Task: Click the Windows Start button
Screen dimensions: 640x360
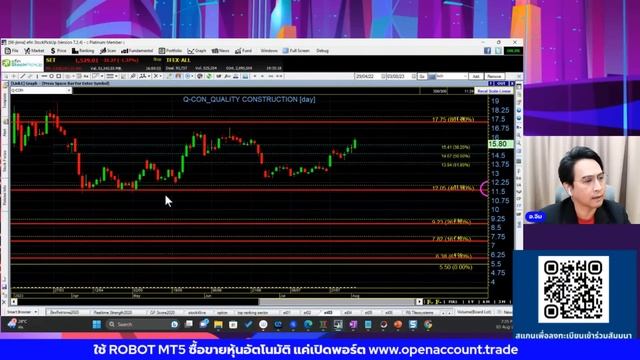Action: pyautogui.click(x=97, y=324)
